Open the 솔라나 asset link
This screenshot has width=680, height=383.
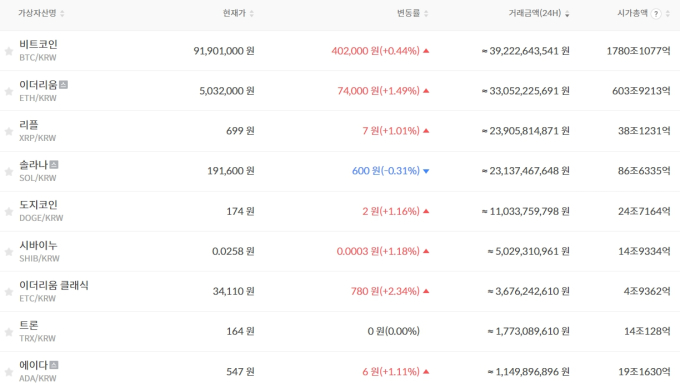(x=33, y=165)
